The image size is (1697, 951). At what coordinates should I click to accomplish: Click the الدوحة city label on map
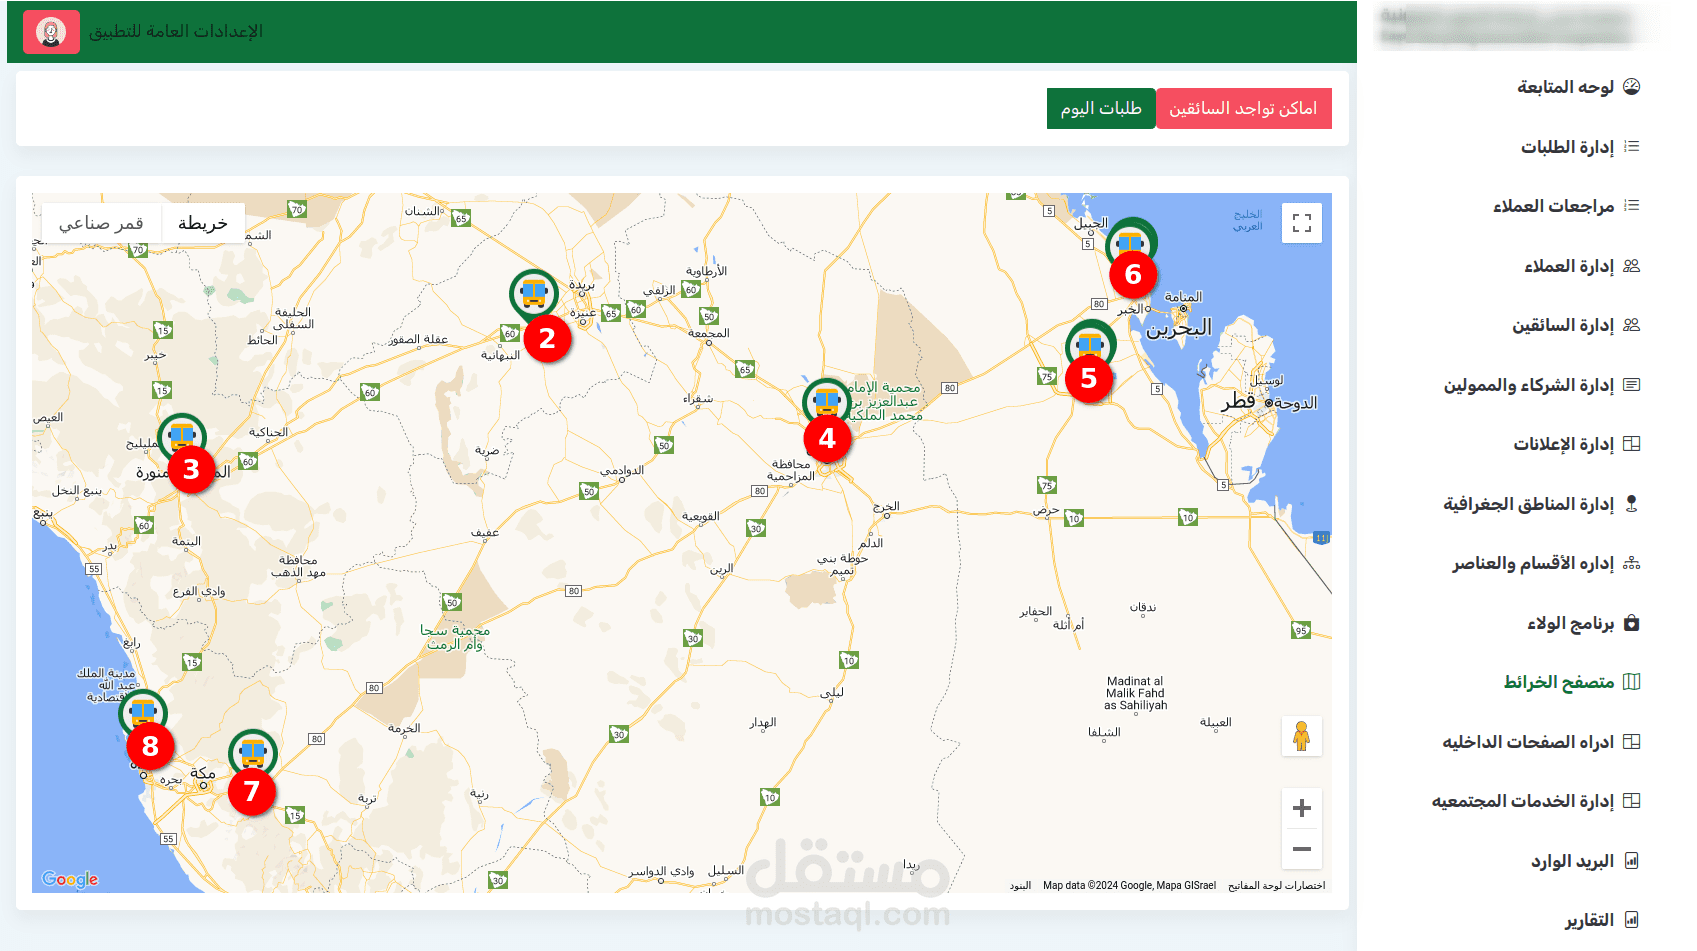(1295, 403)
